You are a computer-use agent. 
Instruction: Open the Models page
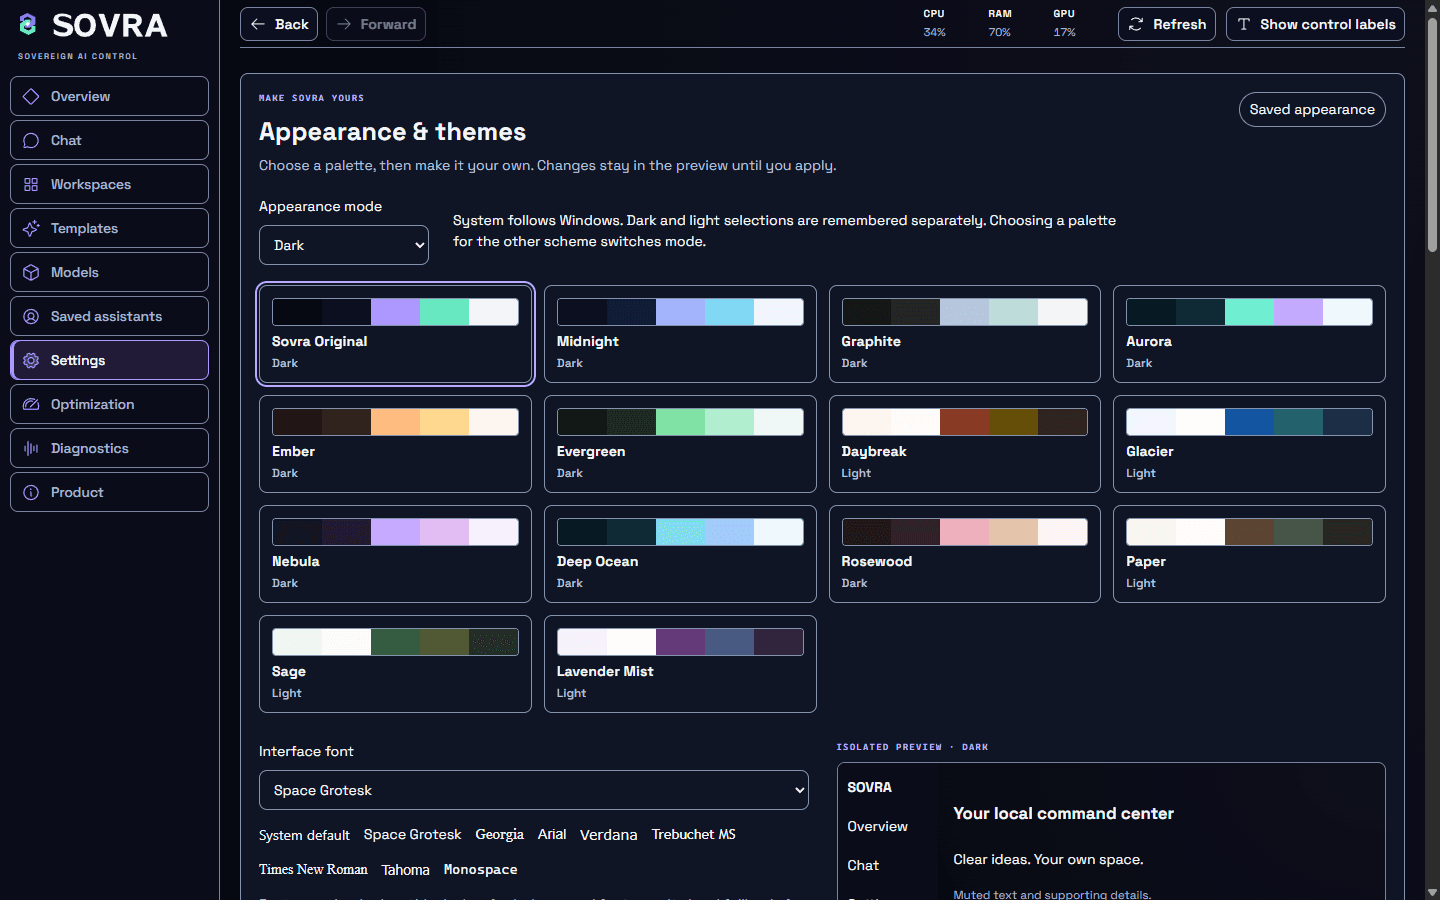coord(109,272)
